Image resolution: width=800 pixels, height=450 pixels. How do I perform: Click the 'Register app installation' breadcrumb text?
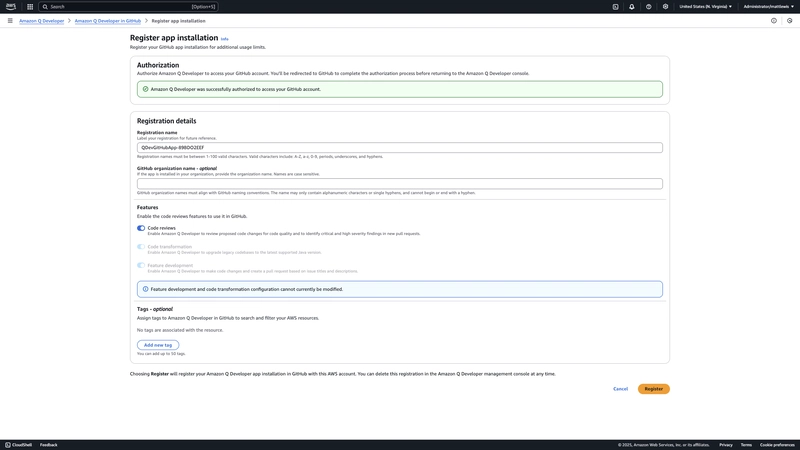tap(179, 21)
